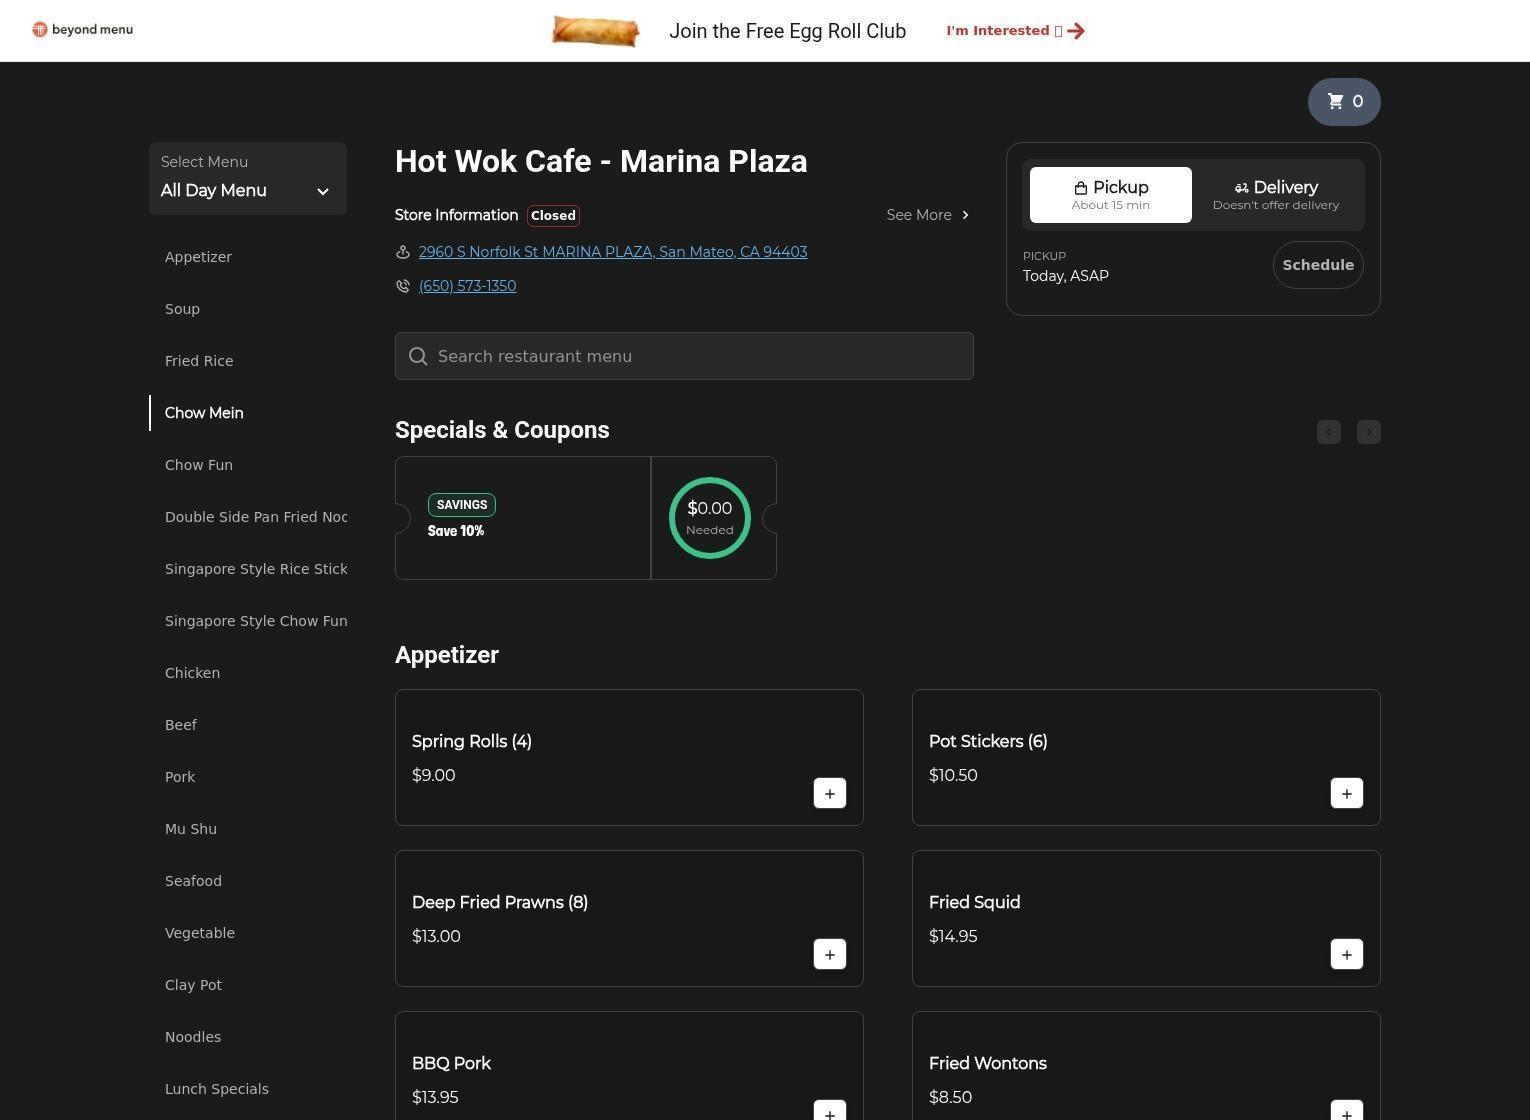The width and height of the screenshot is (1530, 1120).
Task: Add Fried Squid to cart
Action: click(1346, 955)
